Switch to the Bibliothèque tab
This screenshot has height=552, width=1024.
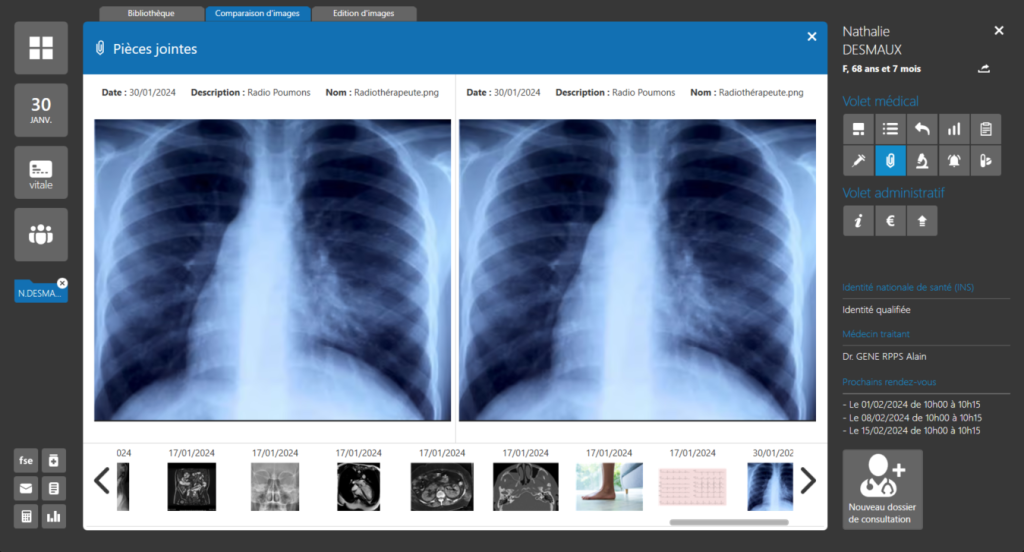tap(152, 14)
